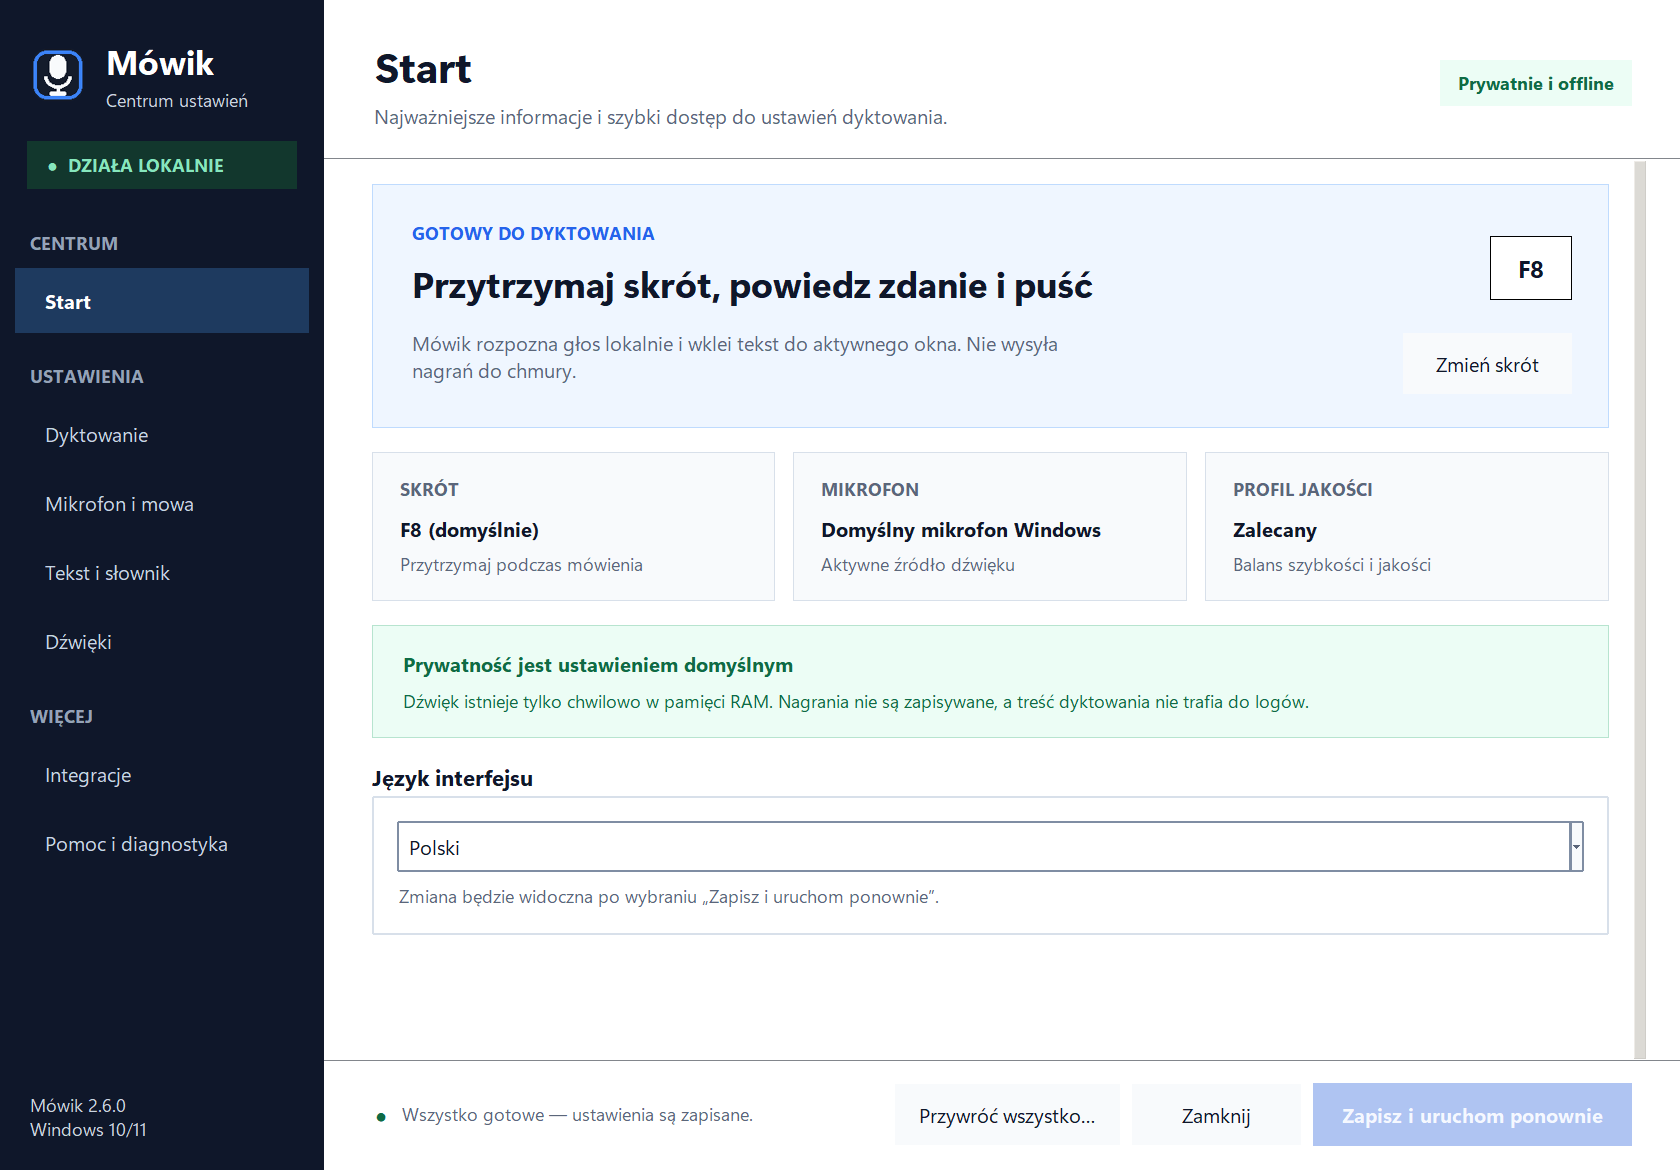Screen dimensions: 1680x1170
Task: Navigate to Integracje
Action: (162, 775)
